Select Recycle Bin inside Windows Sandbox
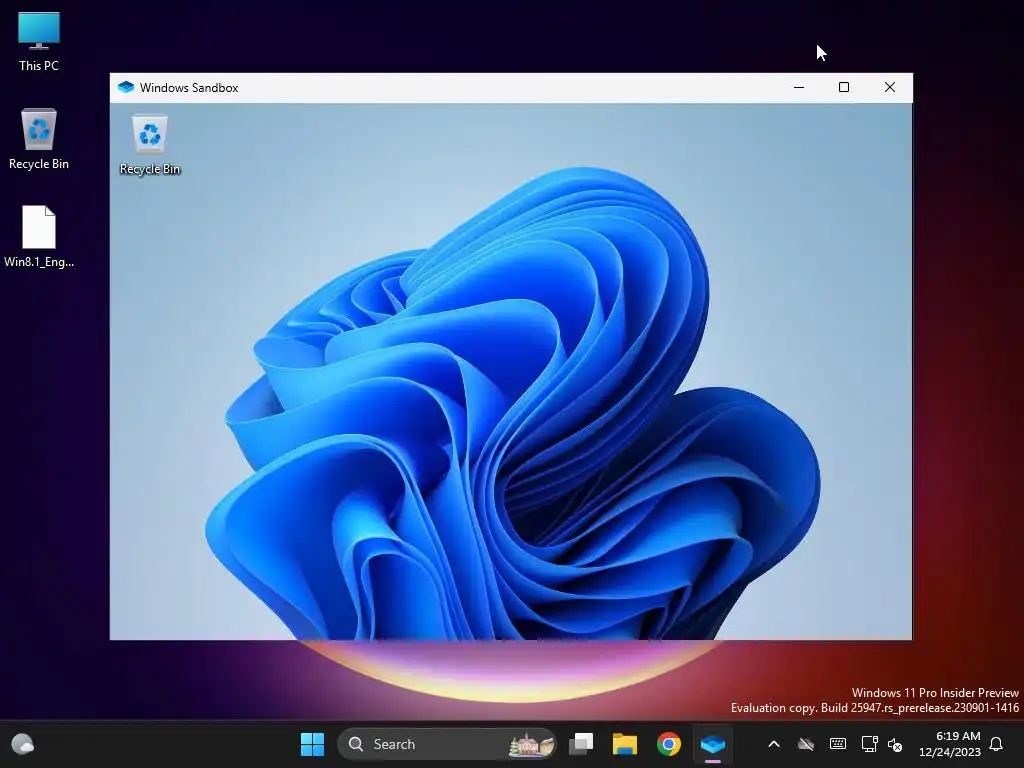The width and height of the screenshot is (1024, 768). [x=150, y=145]
